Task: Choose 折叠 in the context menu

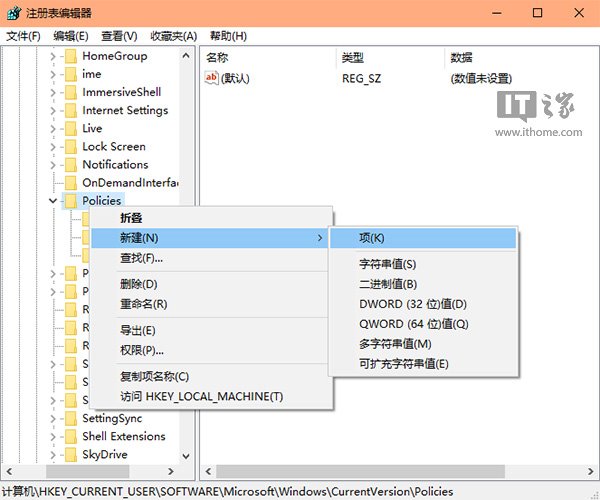Action: tap(211, 218)
